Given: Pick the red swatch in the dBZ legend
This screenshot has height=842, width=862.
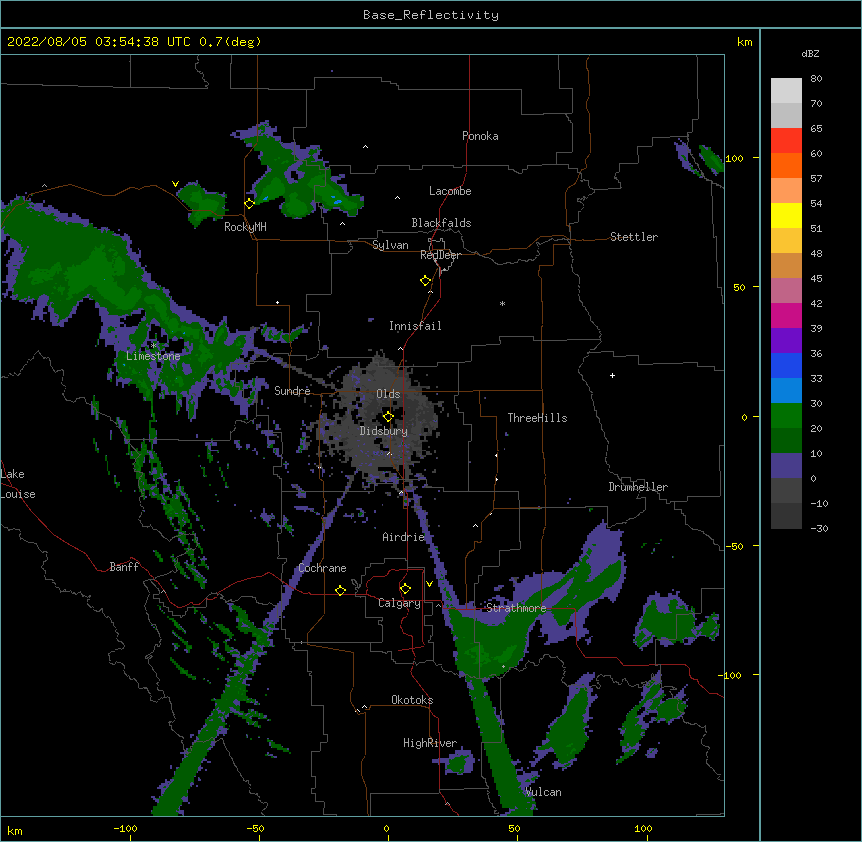Looking at the screenshot, I should click(x=786, y=141).
